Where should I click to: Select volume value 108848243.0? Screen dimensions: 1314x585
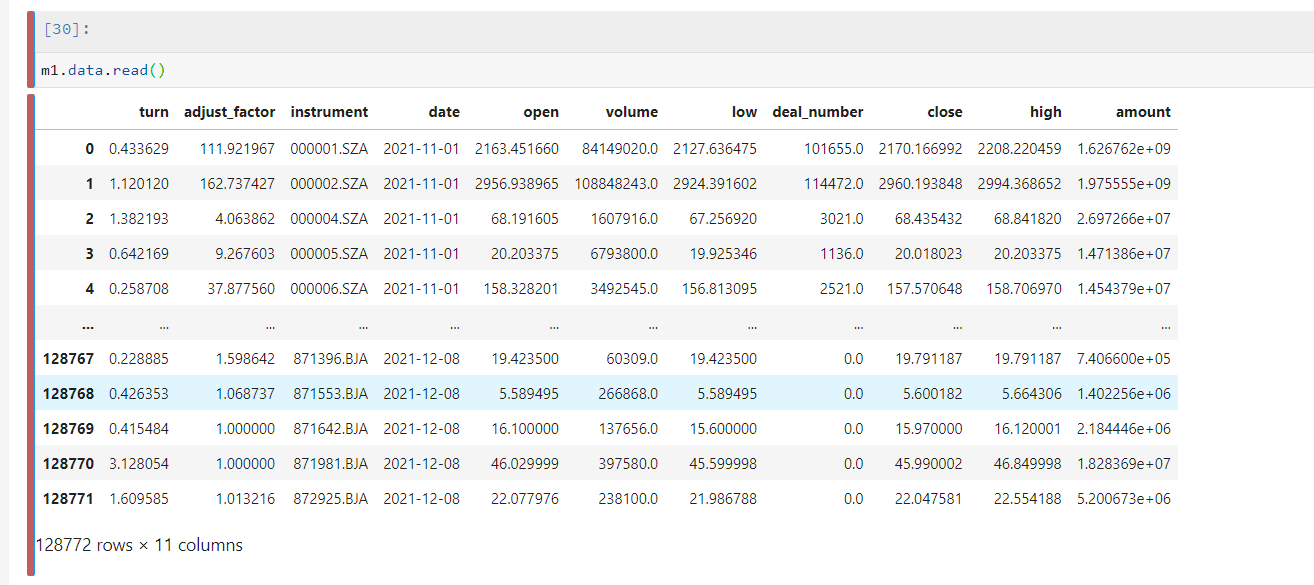pyautogui.click(x=617, y=184)
